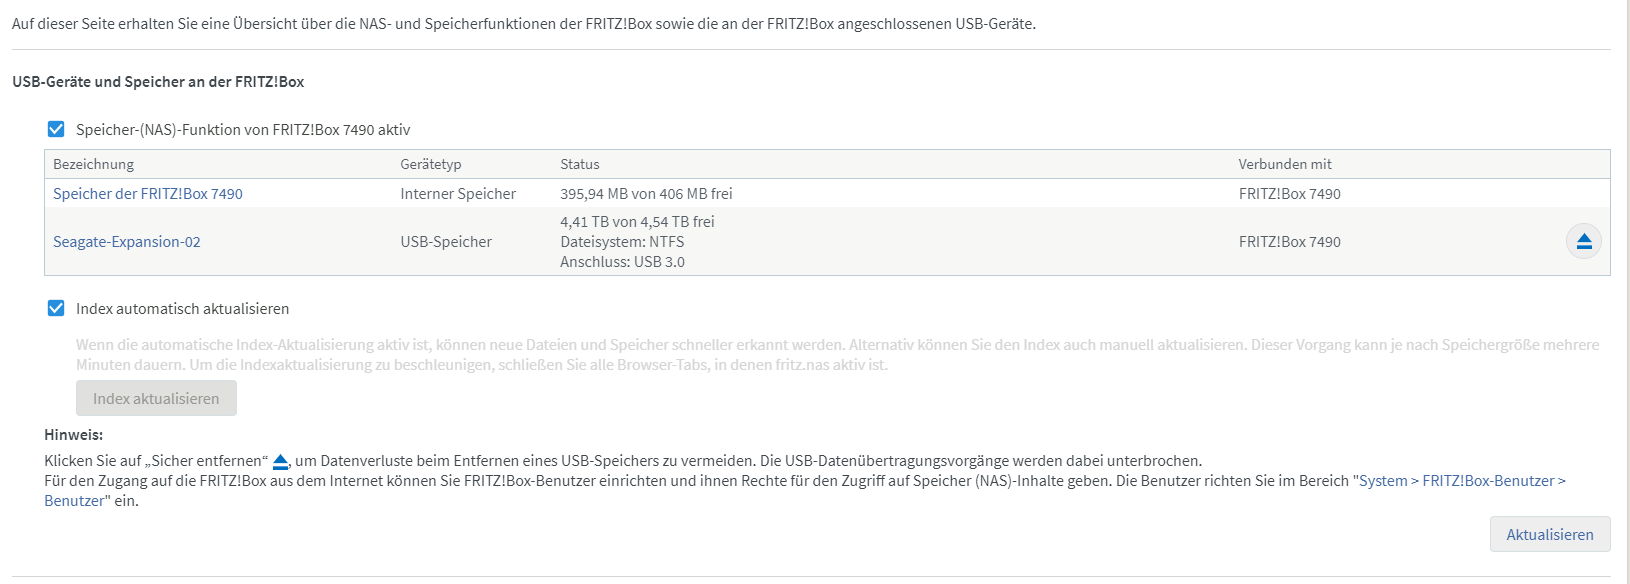Select the Status column header

580,164
